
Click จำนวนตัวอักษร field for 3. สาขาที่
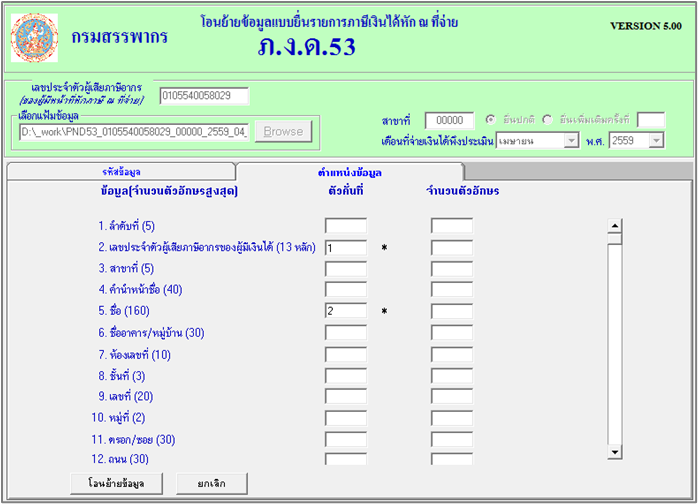[x=452, y=269]
